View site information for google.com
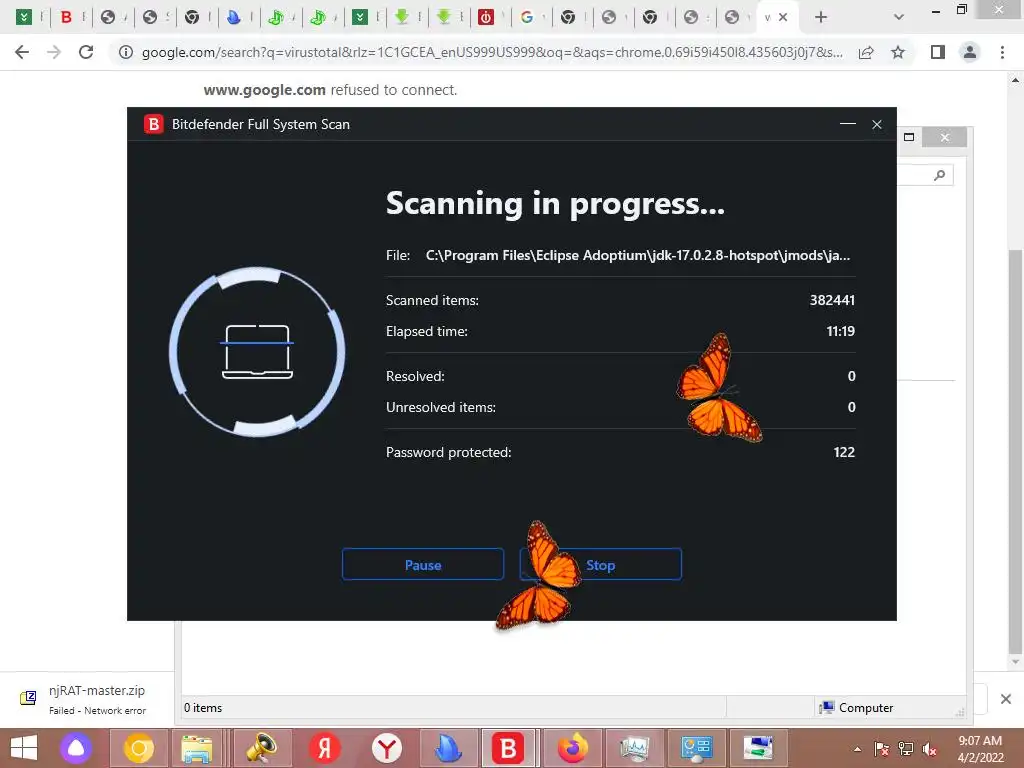1024x768 pixels. click(x=125, y=52)
